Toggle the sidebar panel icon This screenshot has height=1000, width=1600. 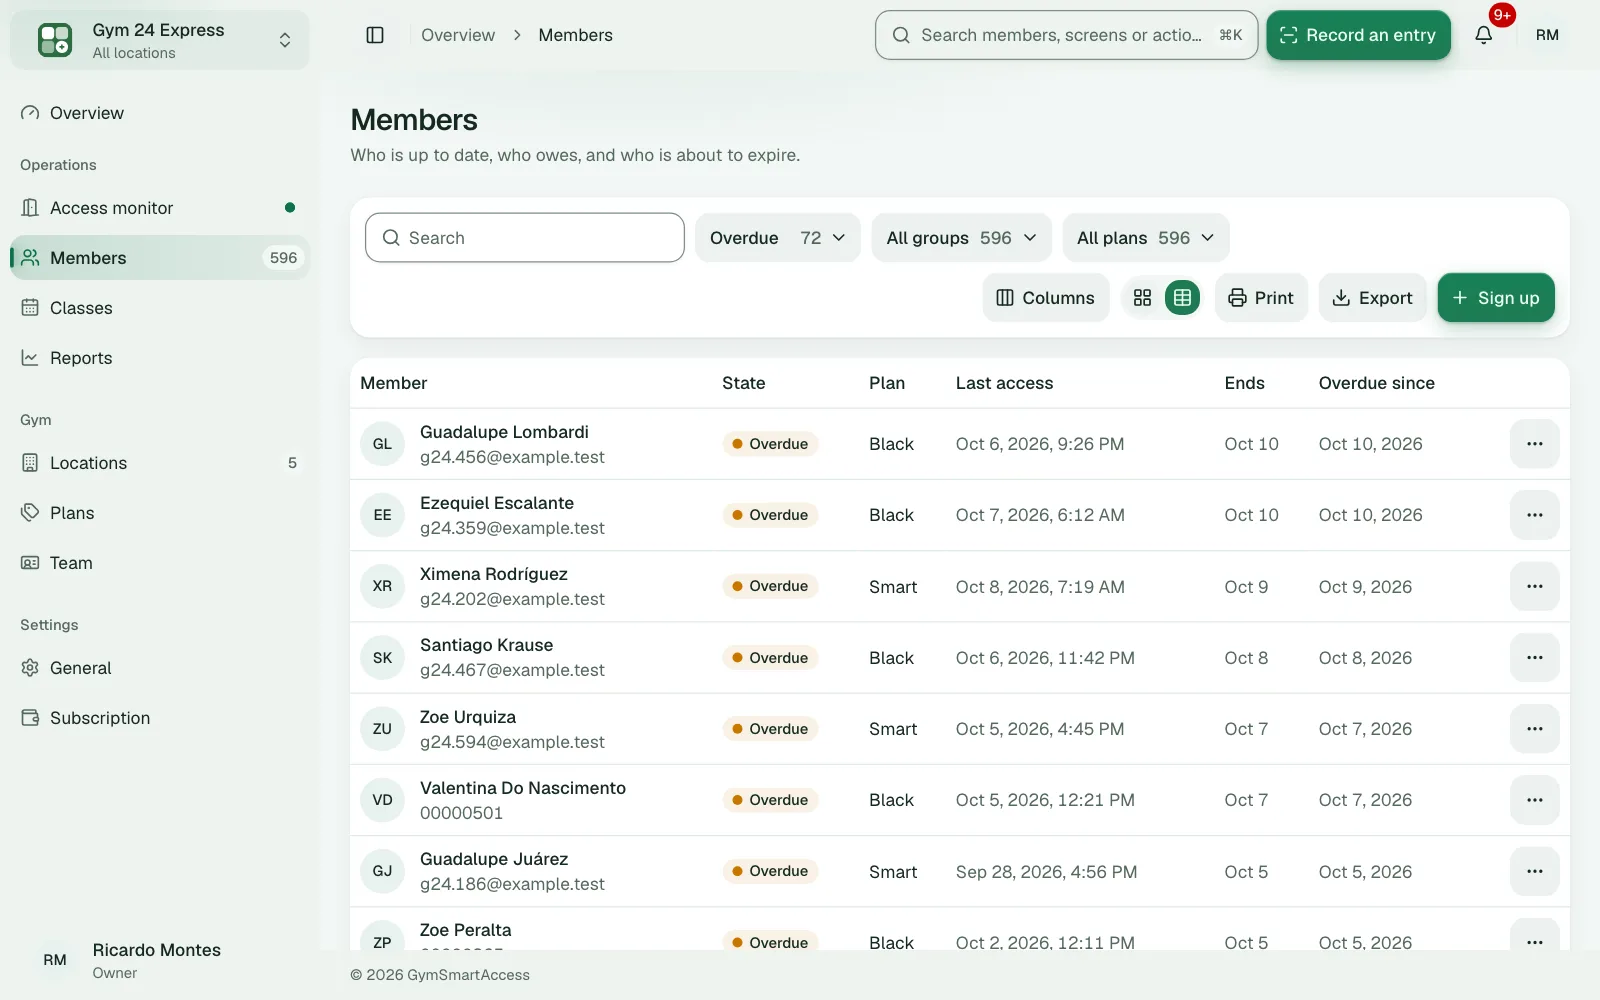click(375, 35)
